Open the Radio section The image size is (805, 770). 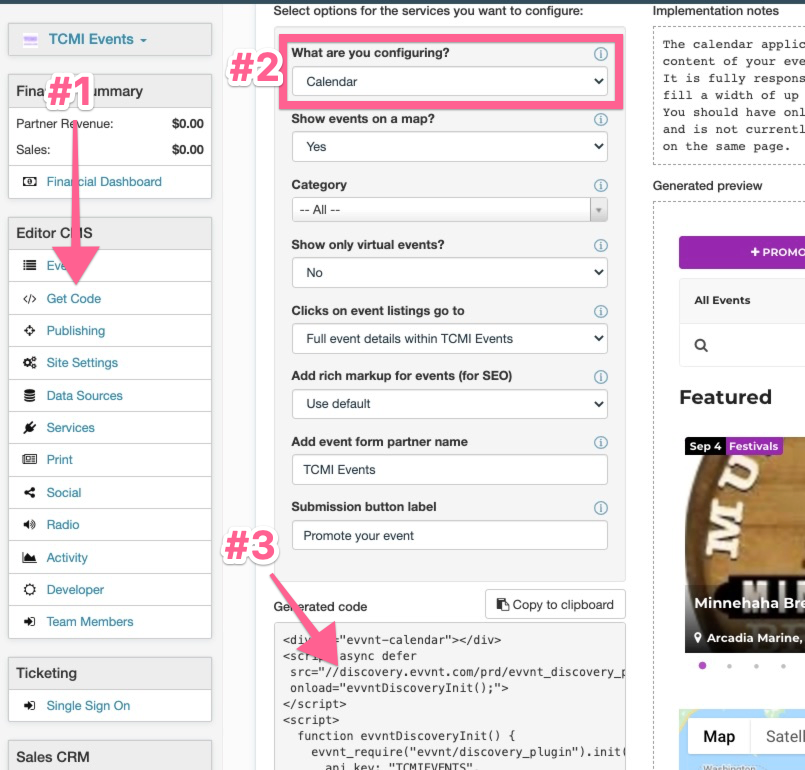pyautogui.click(x=63, y=525)
